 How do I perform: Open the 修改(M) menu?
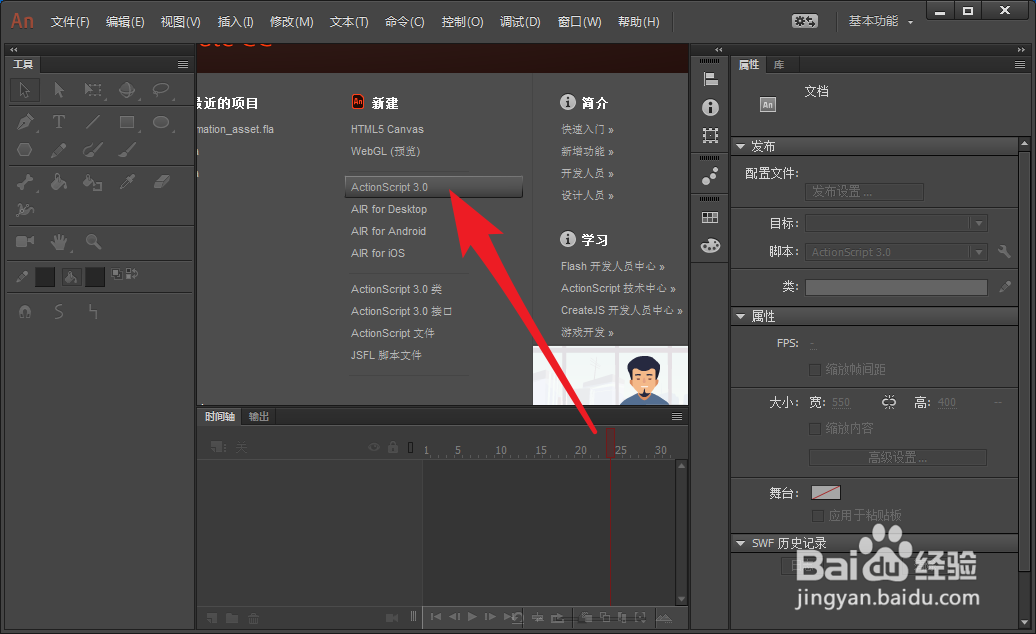click(291, 22)
